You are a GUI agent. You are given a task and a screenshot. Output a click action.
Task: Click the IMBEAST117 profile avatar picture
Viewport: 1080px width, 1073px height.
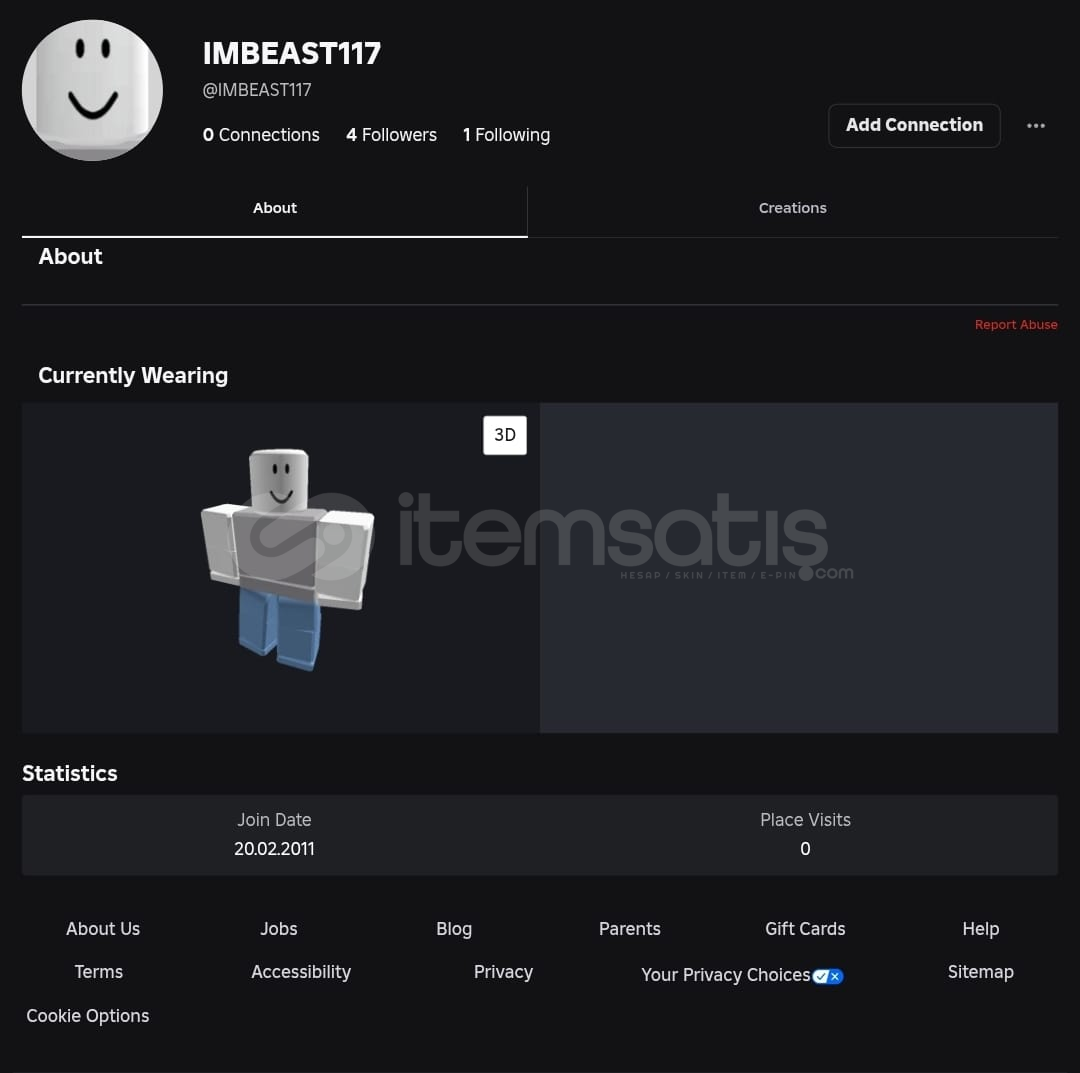pyautogui.click(x=92, y=90)
